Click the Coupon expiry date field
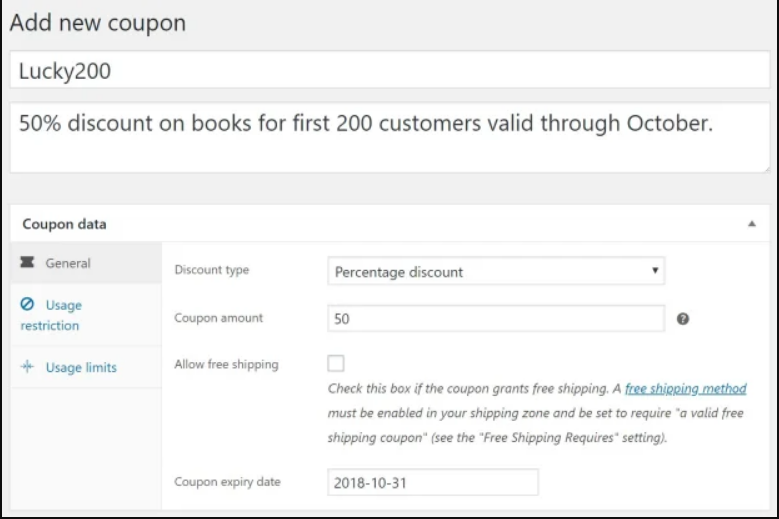The width and height of the screenshot is (779, 519). click(433, 482)
